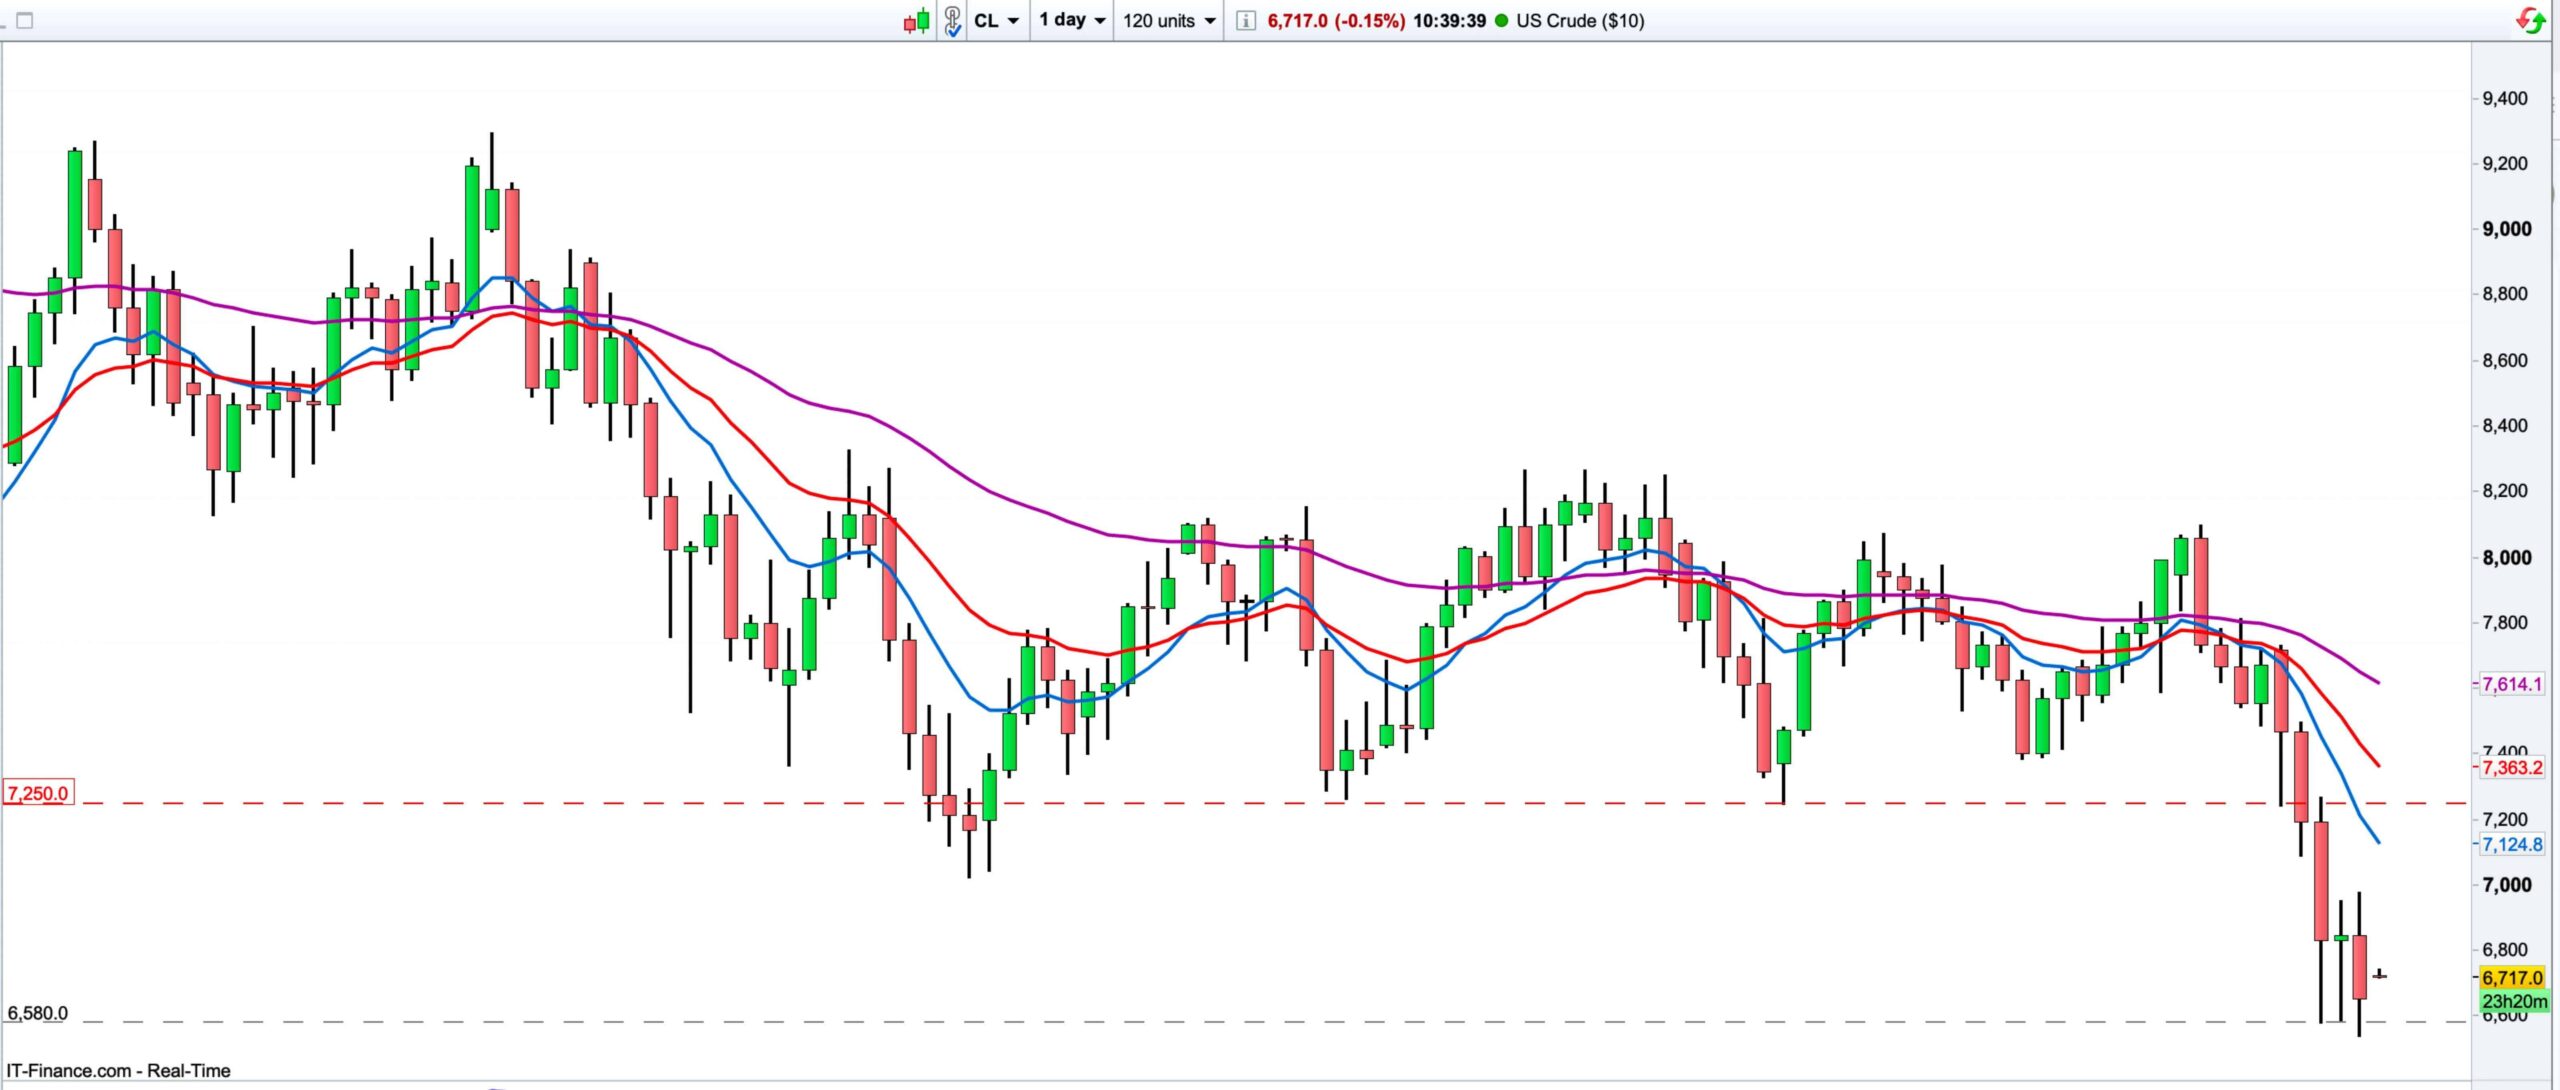Open the CL symbol dropdown
Viewport: 2560px width, 1090px height.
(x=996, y=20)
